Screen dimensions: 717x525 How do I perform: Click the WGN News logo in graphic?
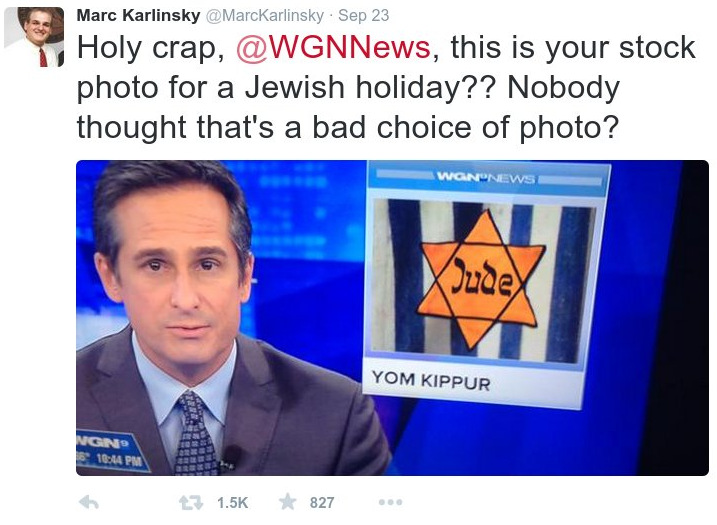(486, 177)
